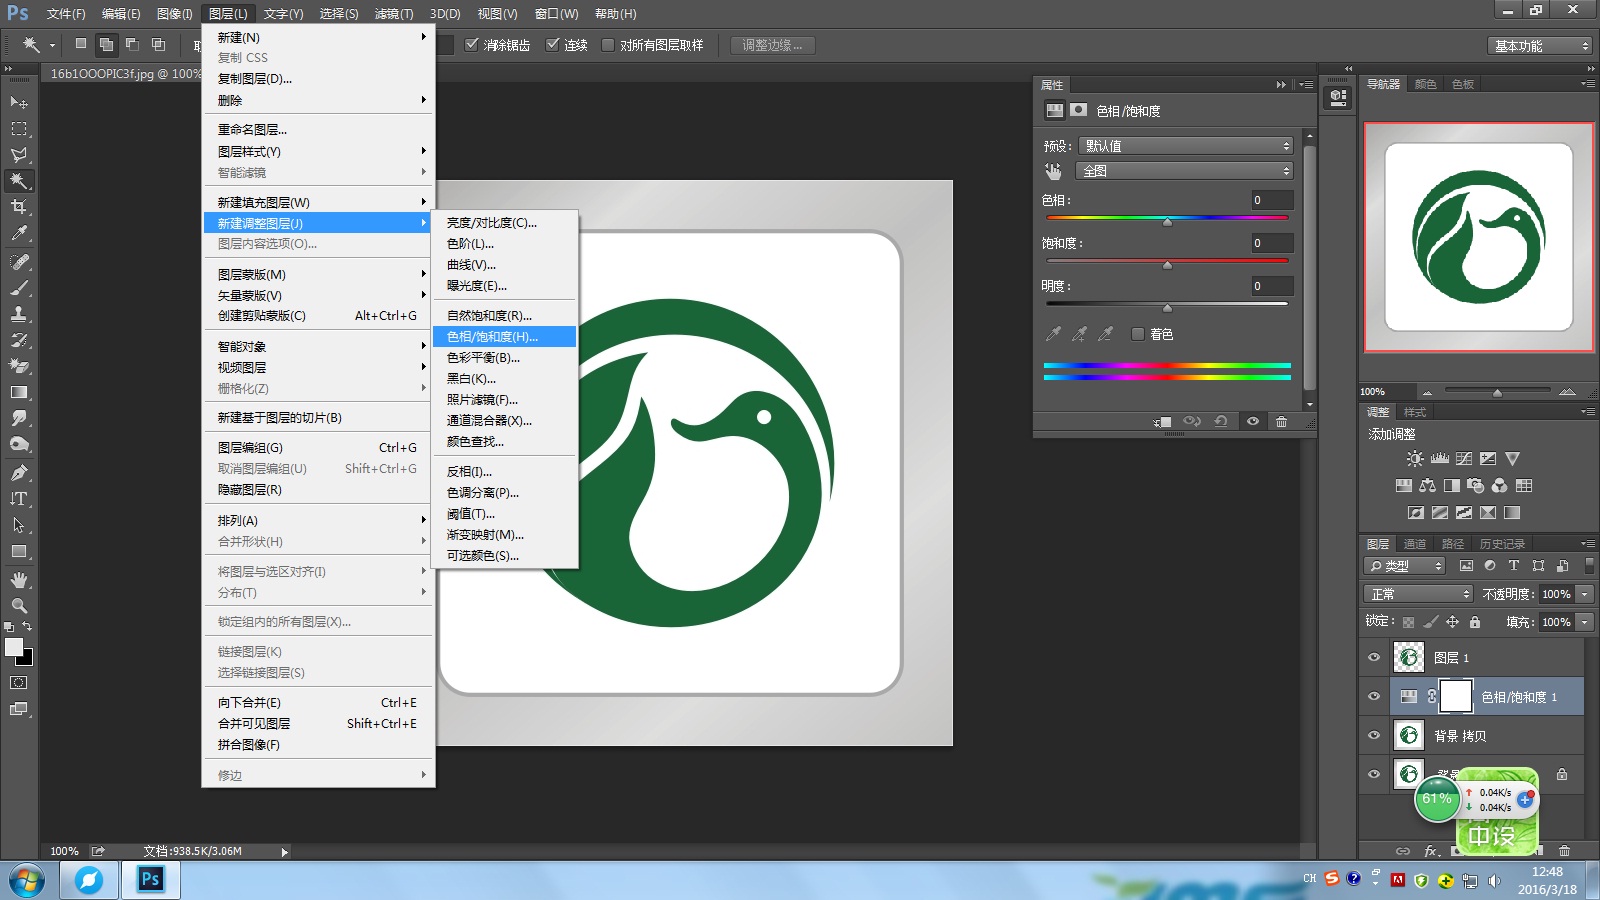
Task: Click the 色相 hue slider handle
Action: (1167, 222)
